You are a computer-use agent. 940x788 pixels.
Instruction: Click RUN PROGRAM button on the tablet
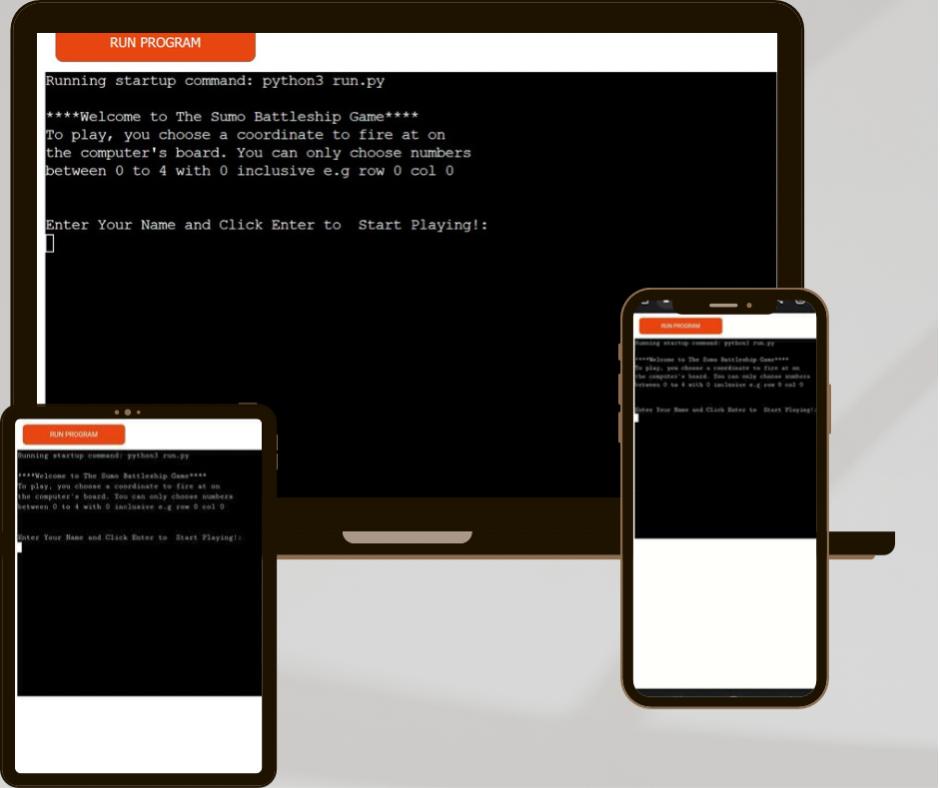[74, 434]
